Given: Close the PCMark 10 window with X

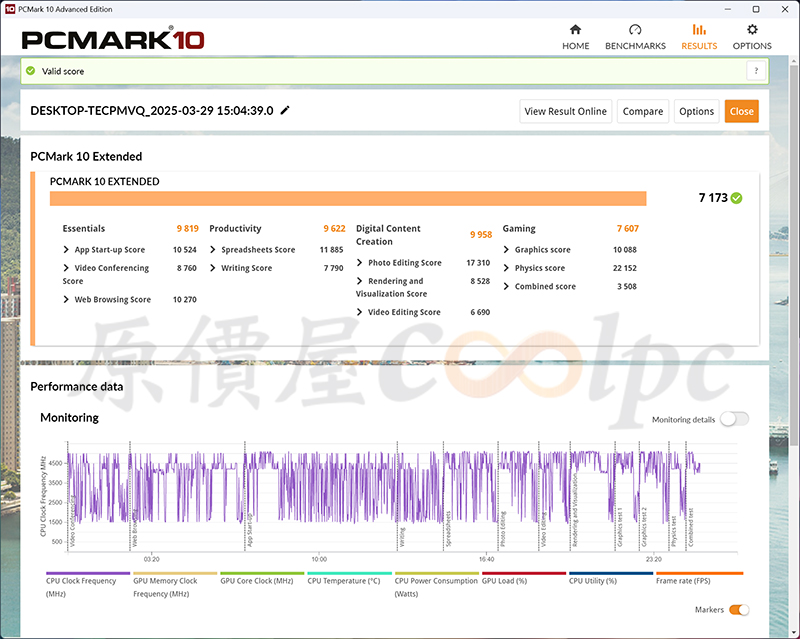Looking at the screenshot, I should pos(785,9).
